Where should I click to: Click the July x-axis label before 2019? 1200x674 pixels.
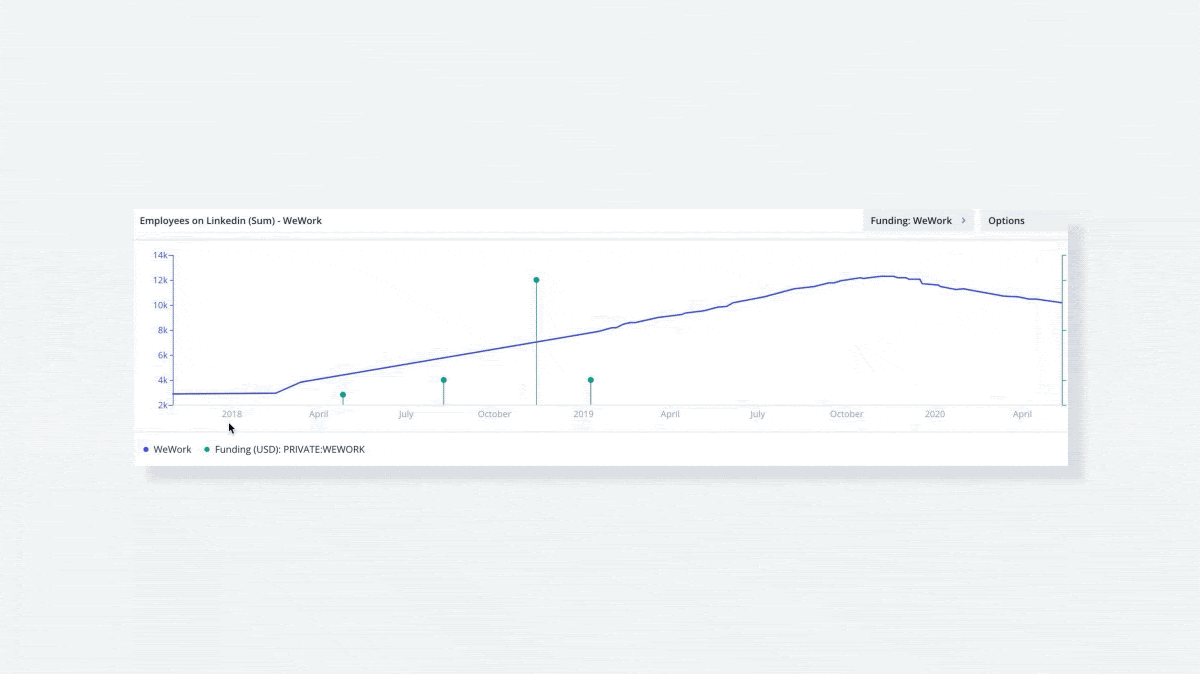405,414
